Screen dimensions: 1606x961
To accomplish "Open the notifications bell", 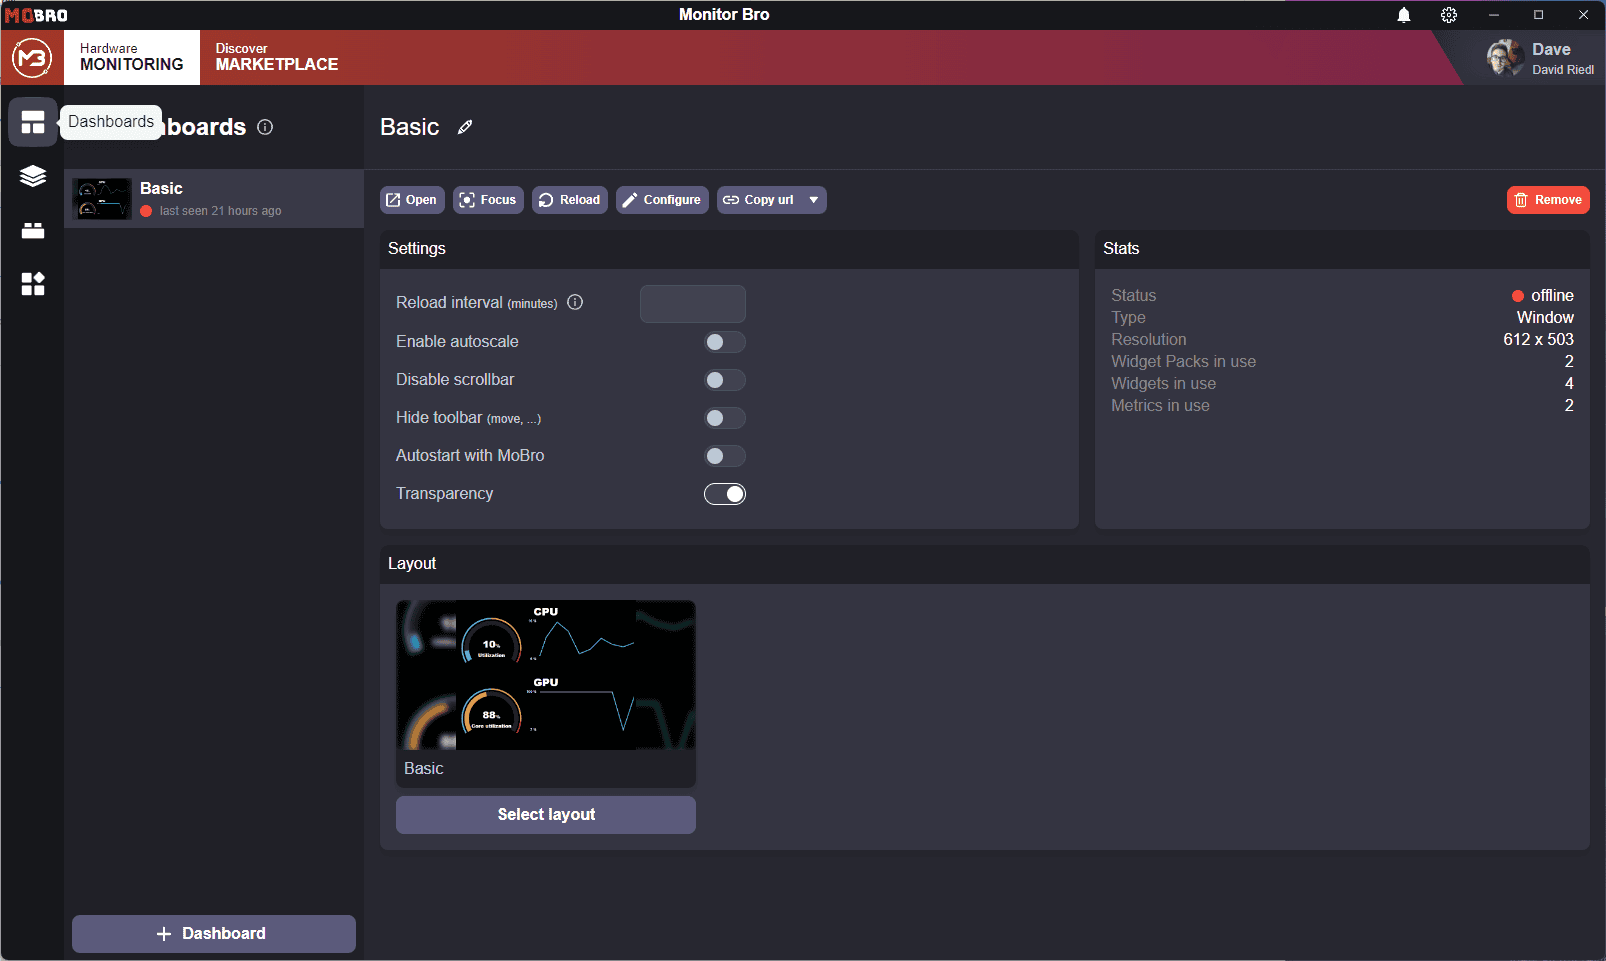I will [x=1404, y=15].
